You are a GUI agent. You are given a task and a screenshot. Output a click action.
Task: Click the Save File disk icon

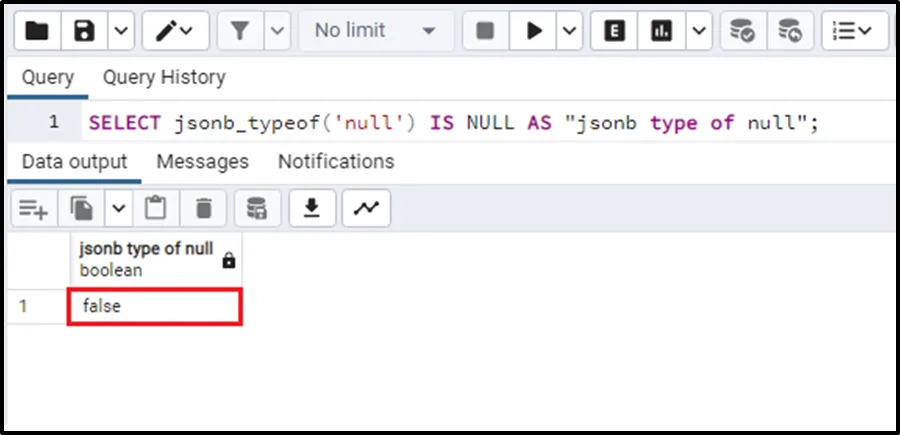(84, 31)
